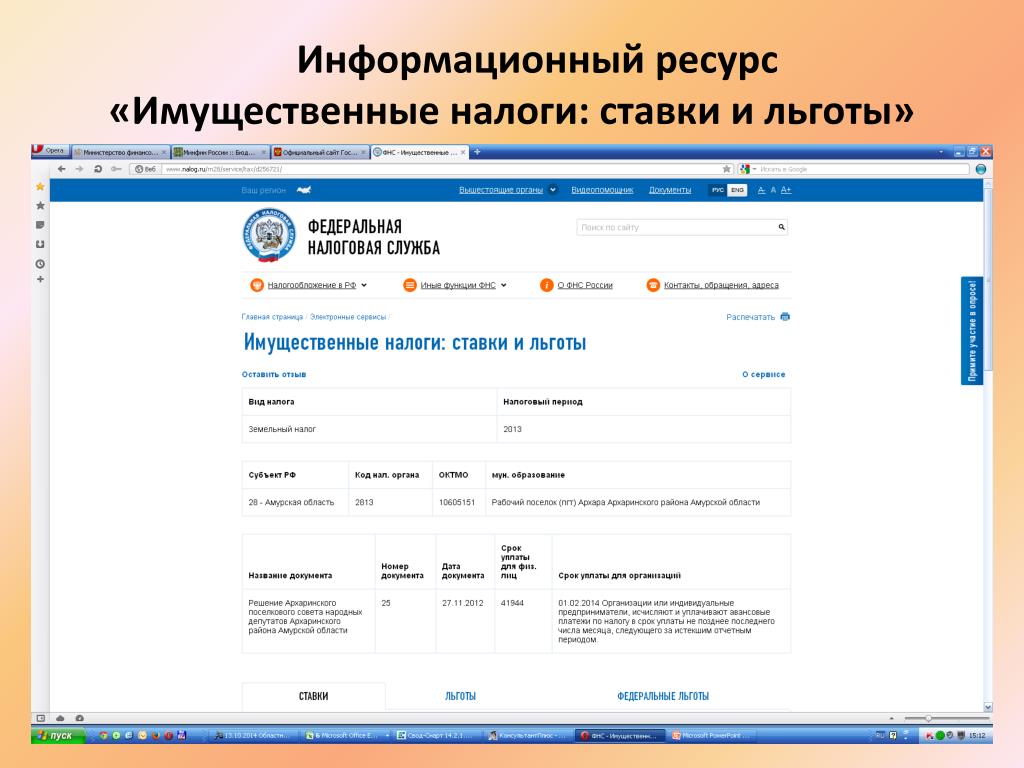Click the Оставить отзыв link
This screenshot has height=768, width=1024.
point(274,374)
